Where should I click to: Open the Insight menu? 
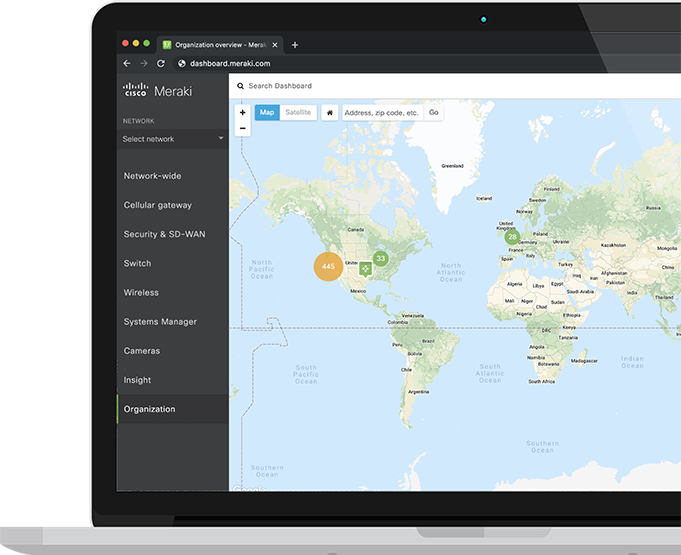pyautogui.click(x=137, y=380)
